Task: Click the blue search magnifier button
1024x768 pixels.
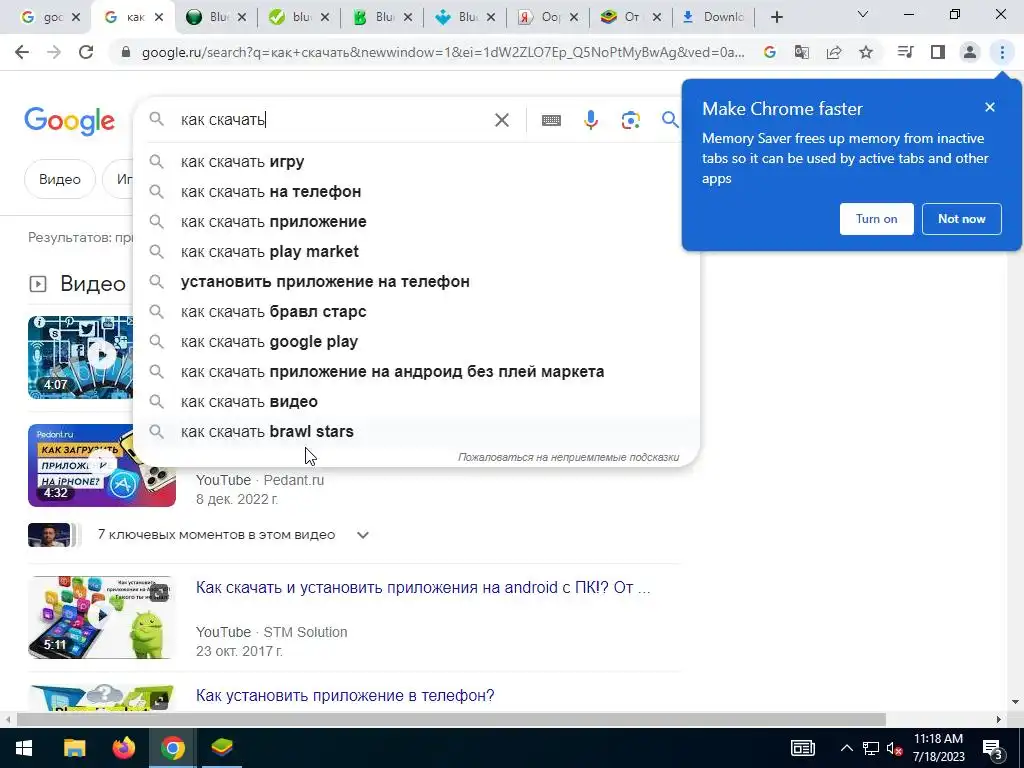Action: pos(670,120)
